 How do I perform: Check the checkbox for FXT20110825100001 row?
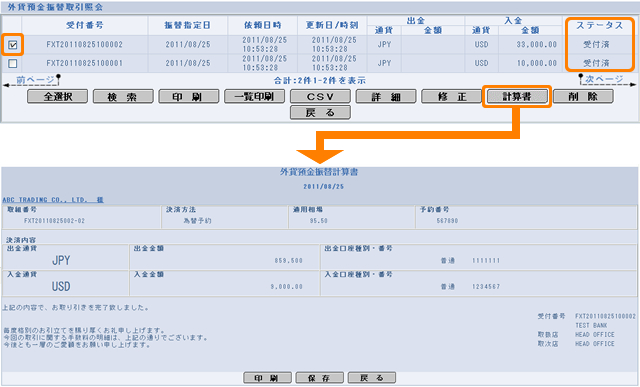[13, 64]
